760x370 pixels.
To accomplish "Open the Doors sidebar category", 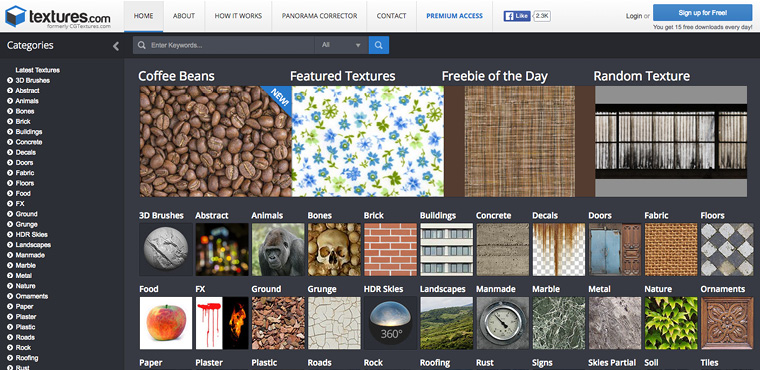I will point(24,162).
